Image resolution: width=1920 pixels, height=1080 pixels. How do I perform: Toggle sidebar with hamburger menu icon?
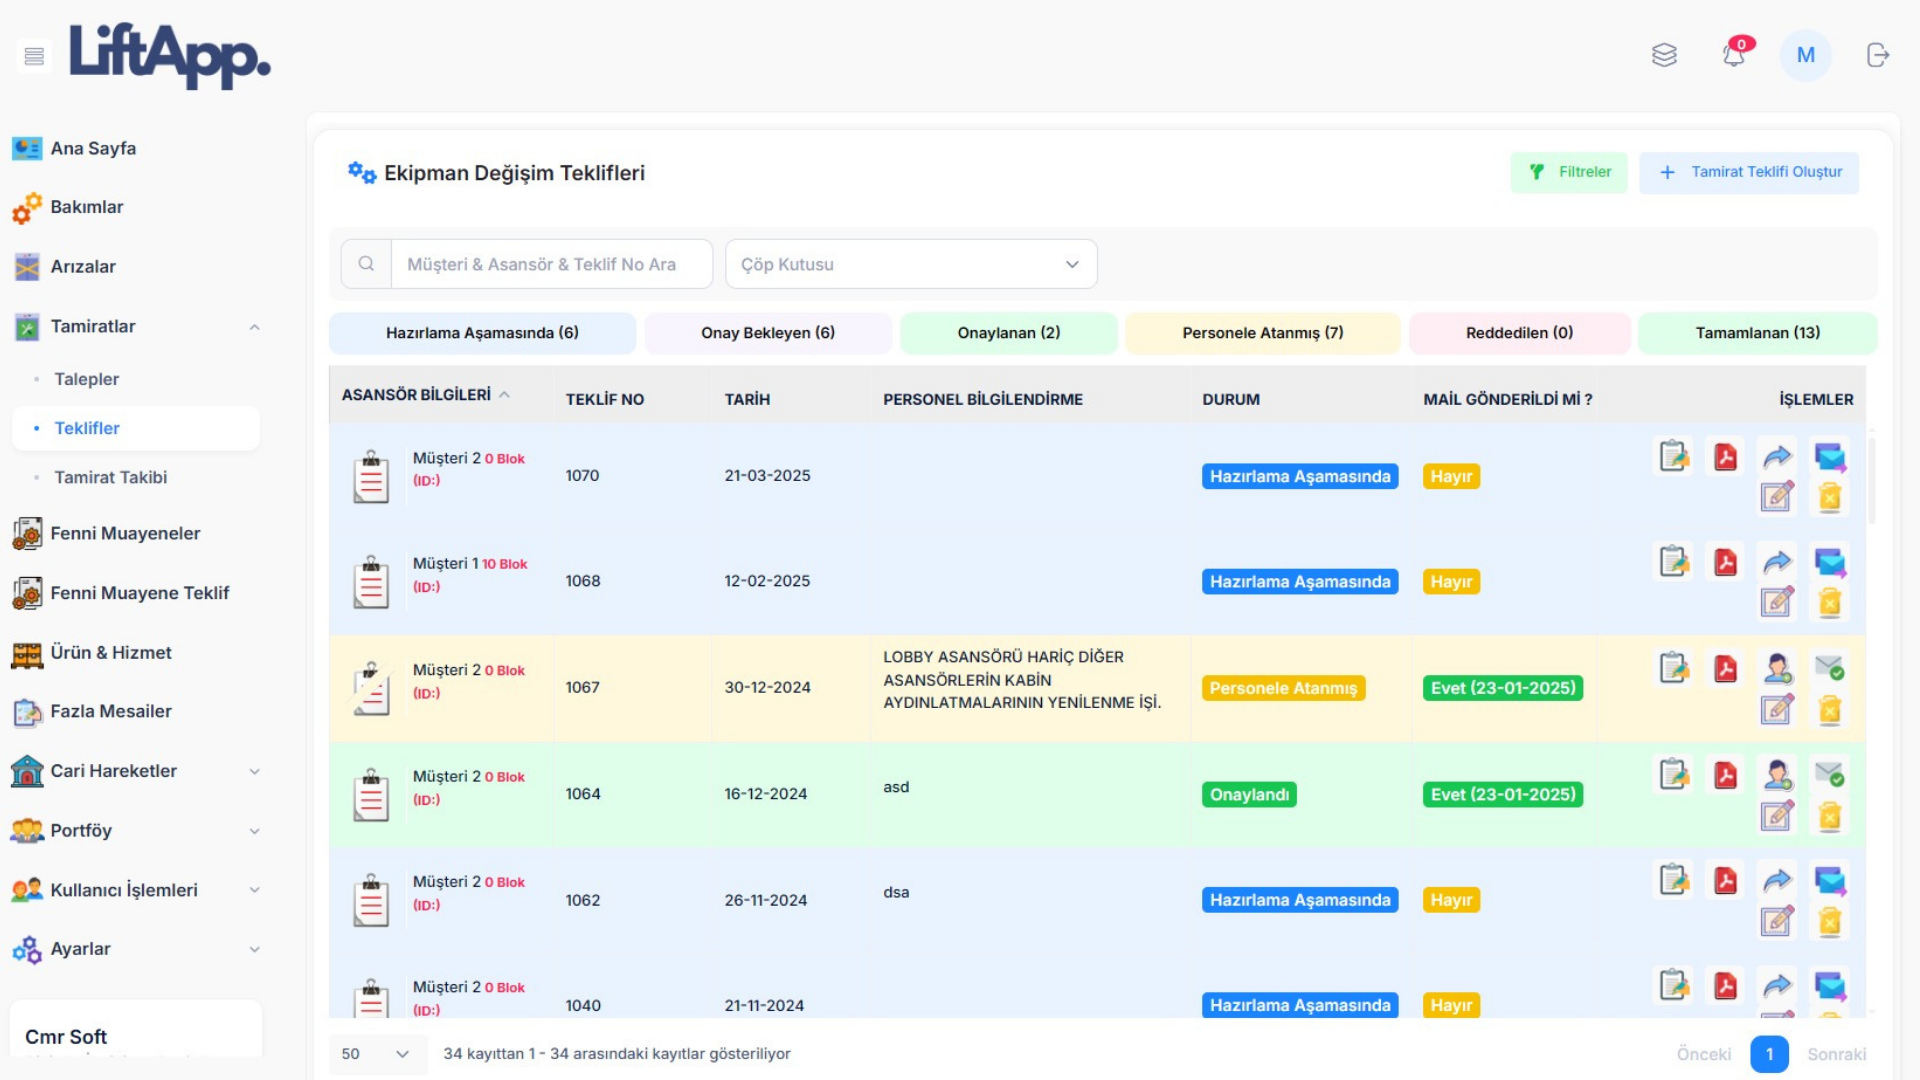34,56
